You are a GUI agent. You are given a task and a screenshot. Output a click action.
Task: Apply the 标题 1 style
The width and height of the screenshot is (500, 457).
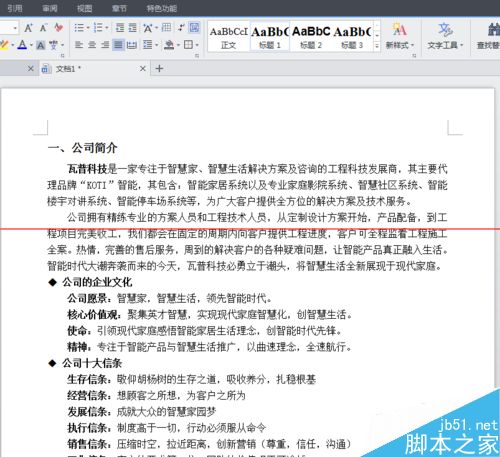[x=270, y=37]
